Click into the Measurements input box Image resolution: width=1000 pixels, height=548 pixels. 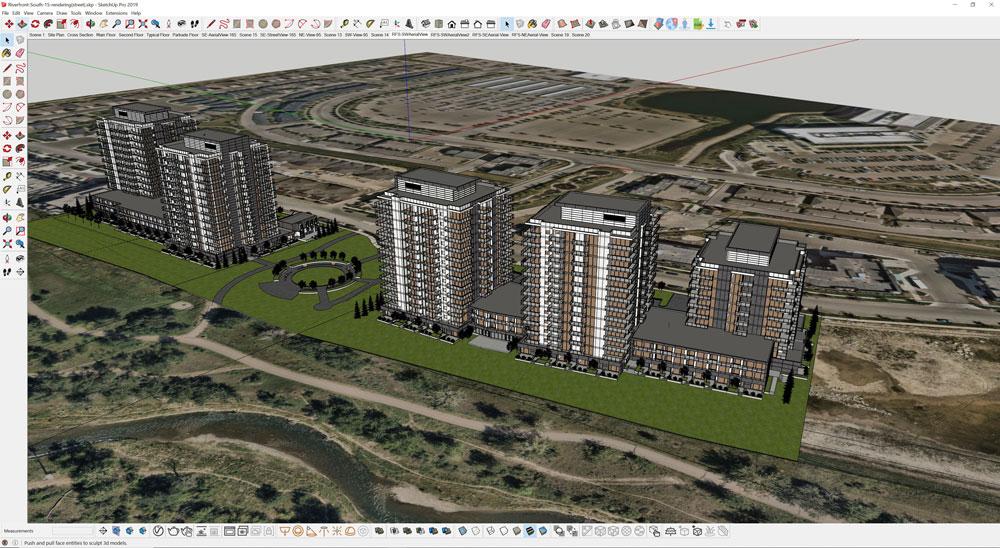coord(72,531)
